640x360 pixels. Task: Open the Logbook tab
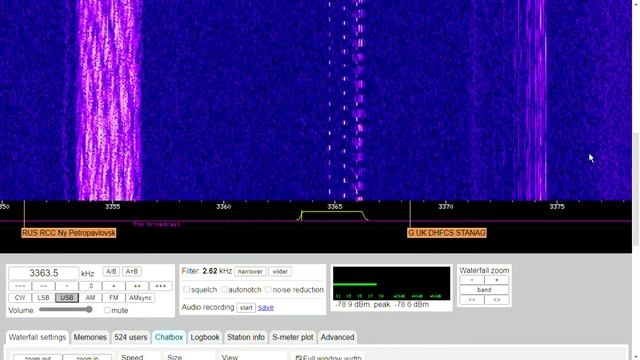click(x=205, y=337)
